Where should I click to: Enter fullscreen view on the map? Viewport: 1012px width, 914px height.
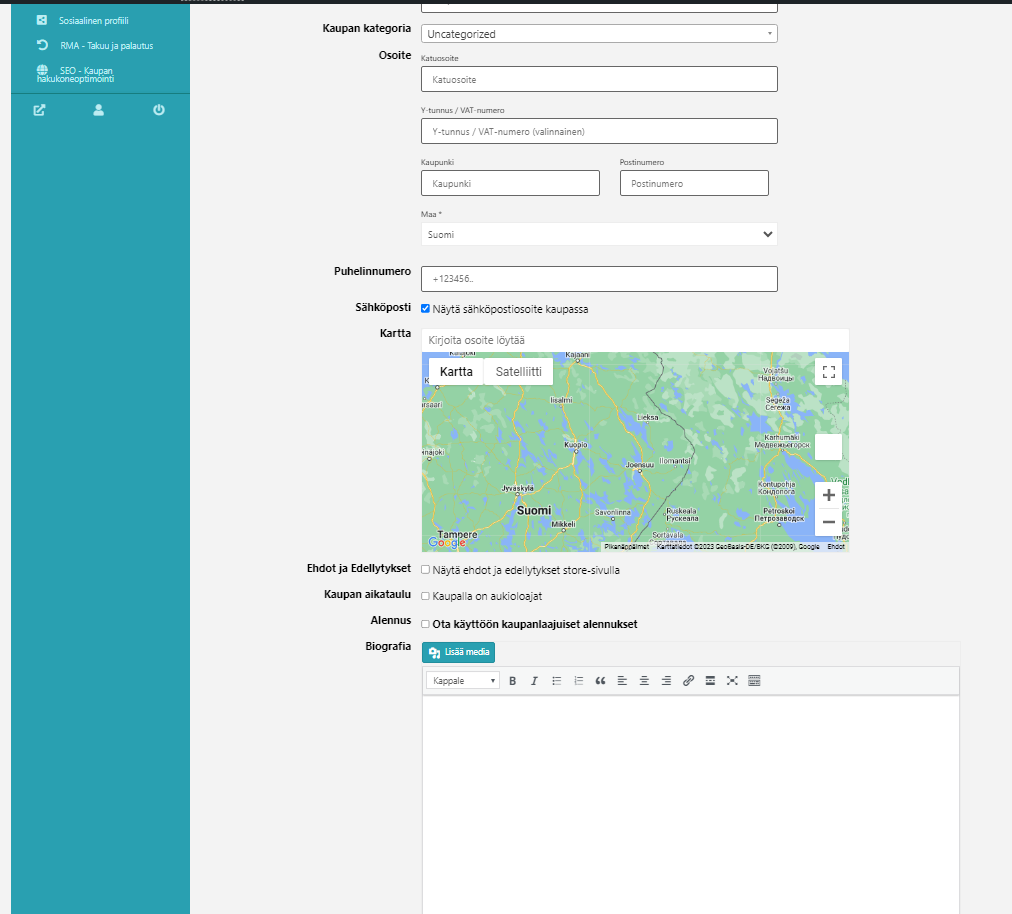pyautogui.click(x=828, y=372)
